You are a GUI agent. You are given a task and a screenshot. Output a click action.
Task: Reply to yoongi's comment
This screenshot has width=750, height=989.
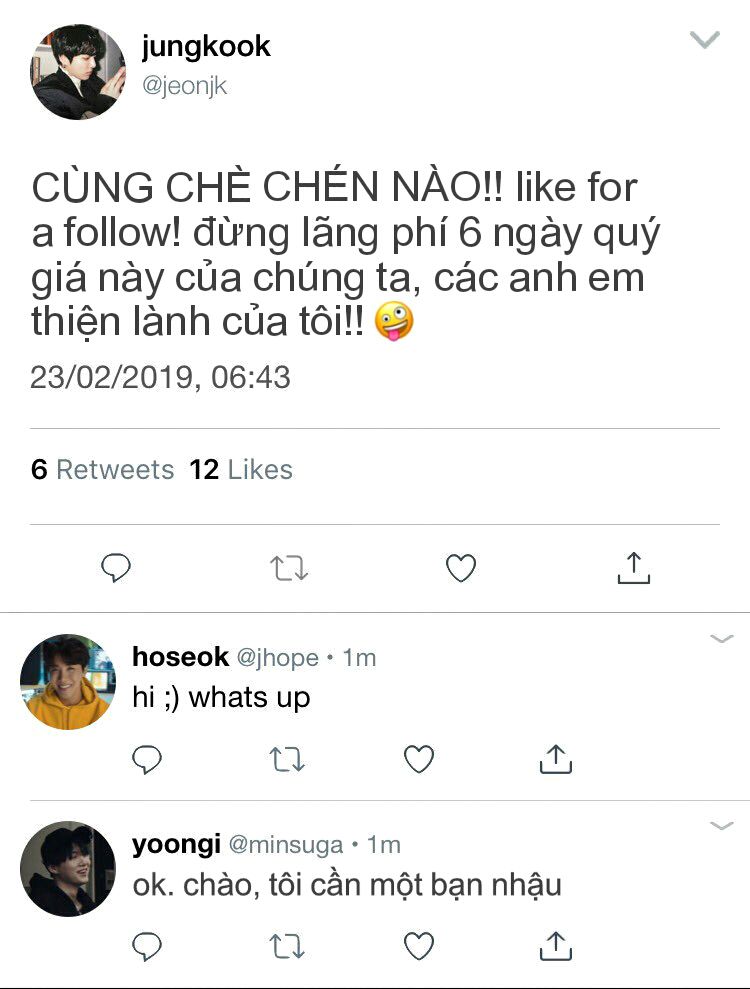click(x=147, y=946)
